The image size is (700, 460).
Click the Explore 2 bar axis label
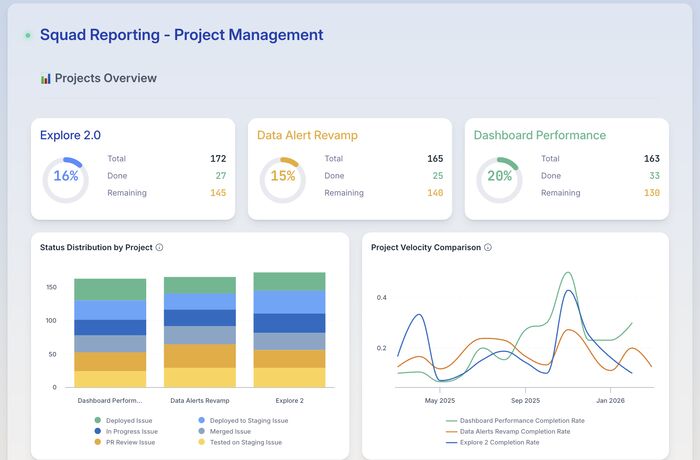click(x=289, y=401)
